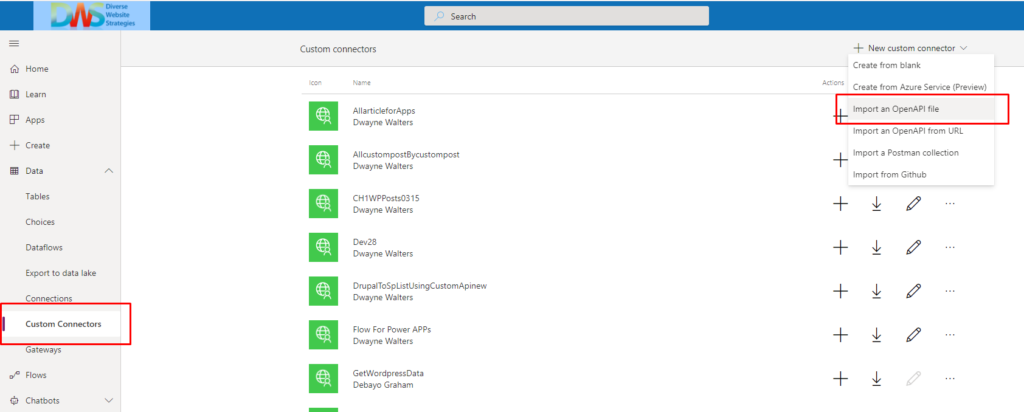Image resolution: width=1024 pixels, height=412 pixels.
Task: Download the GetWordpressData connector
Action: pyautogui.click(x=876, y=378)
